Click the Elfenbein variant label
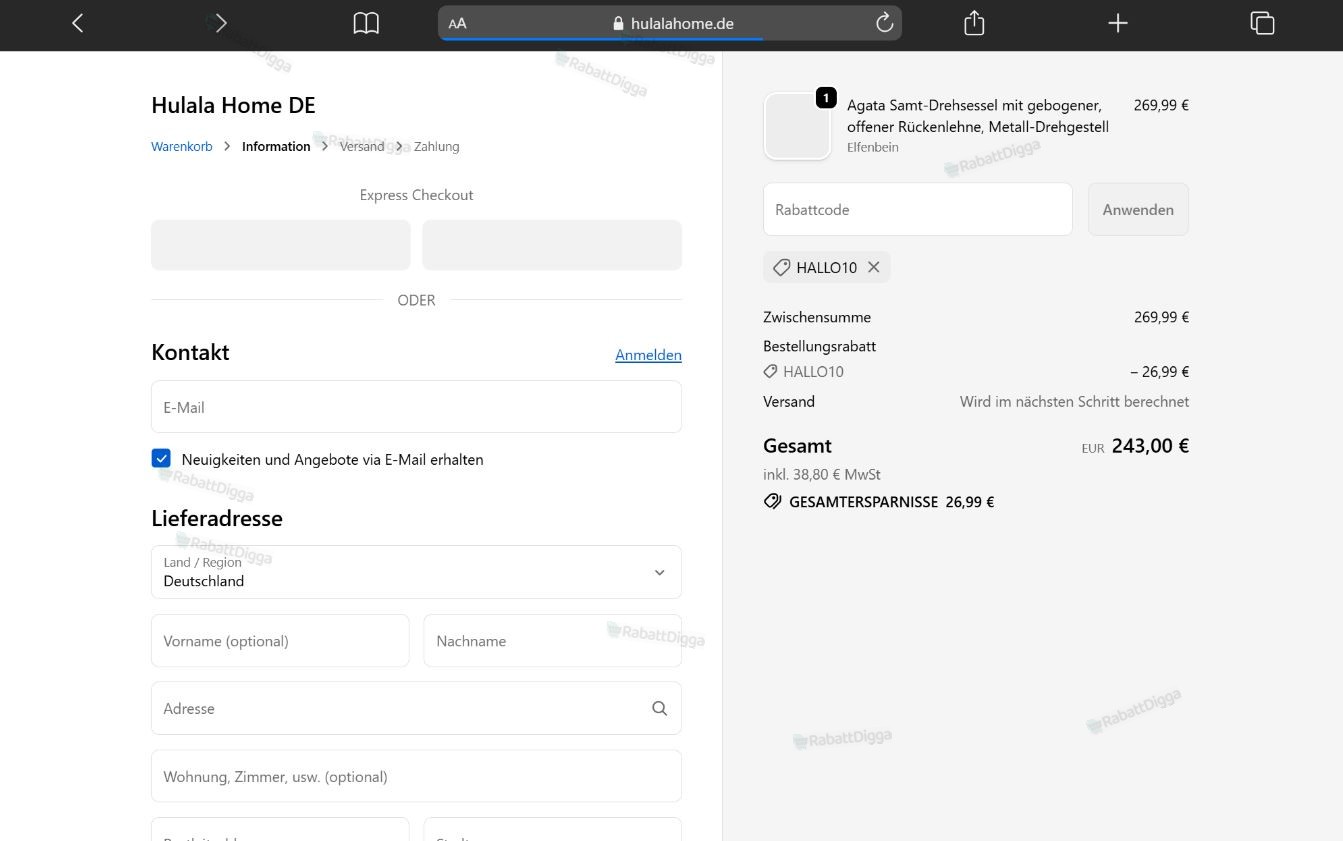The image size is (1343, 841). point(873,147)
